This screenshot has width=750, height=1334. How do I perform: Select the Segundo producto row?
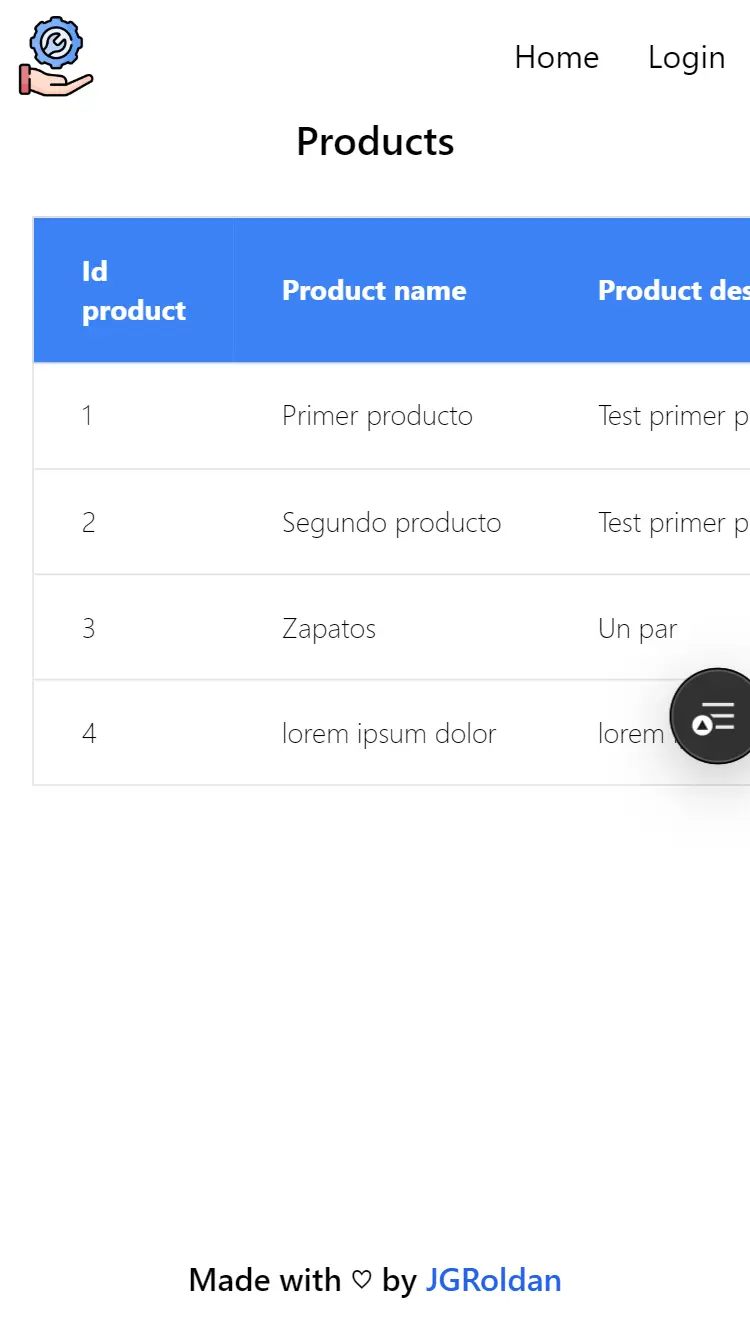point(390,522)
